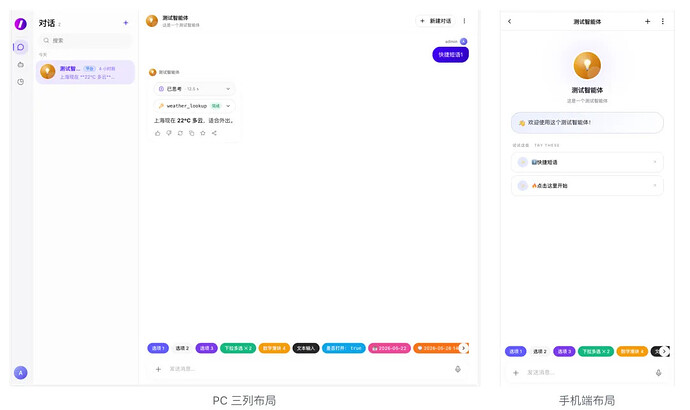Select the 点击这里开始 suggestion in mobile layout

587,186
